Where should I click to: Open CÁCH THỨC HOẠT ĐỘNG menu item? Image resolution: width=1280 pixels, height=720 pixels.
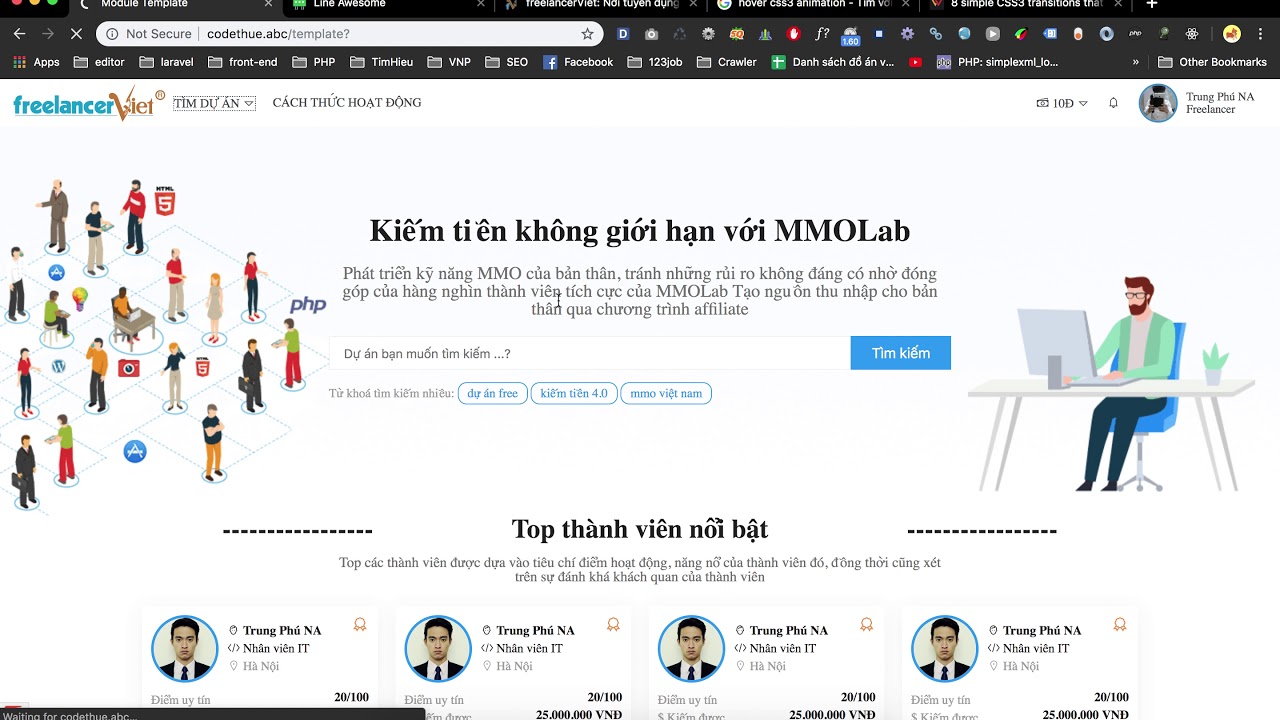coord(347,103)
